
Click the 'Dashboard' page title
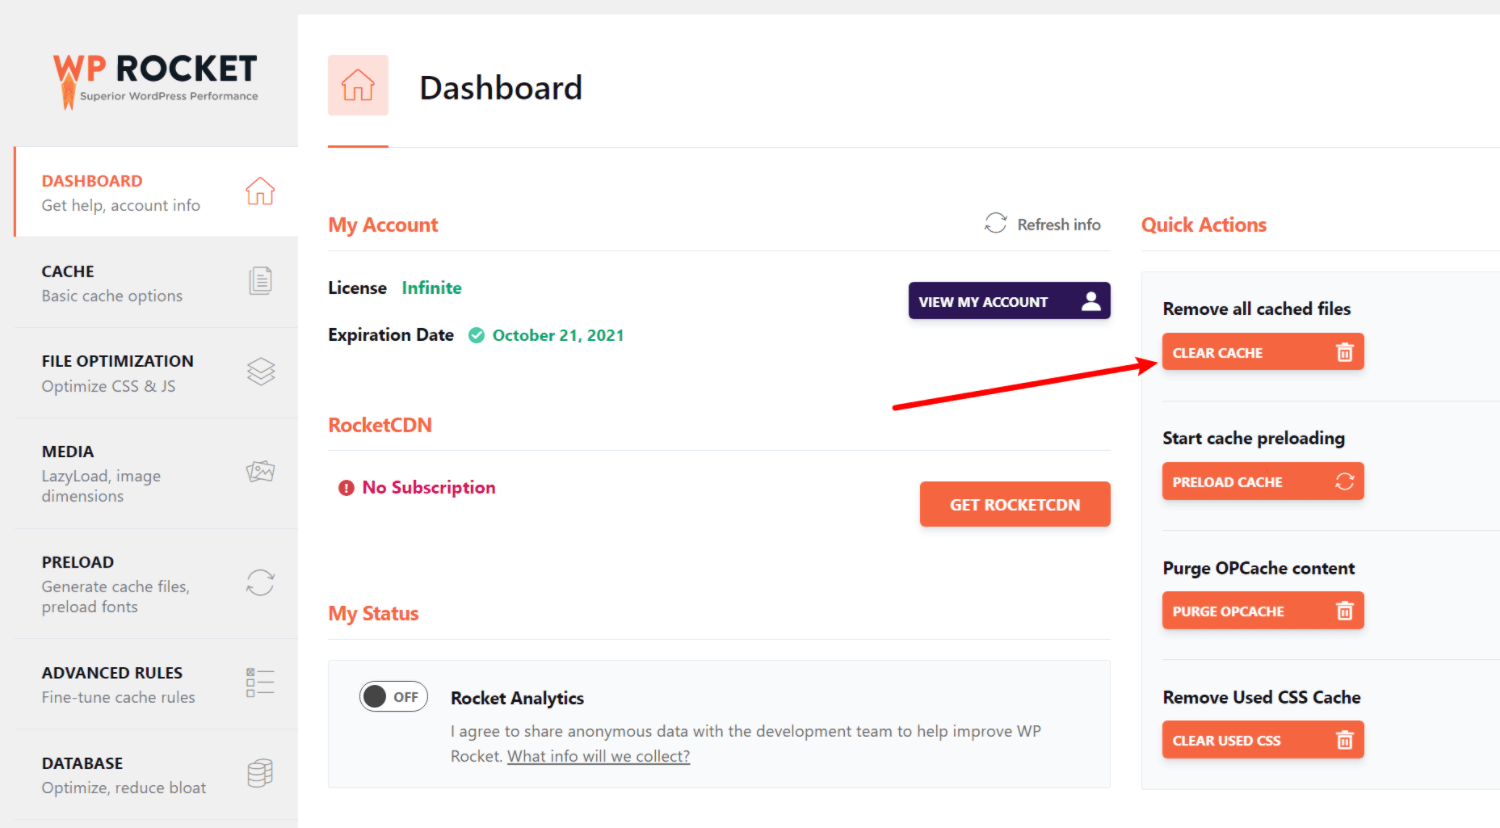tap(501, 88)
